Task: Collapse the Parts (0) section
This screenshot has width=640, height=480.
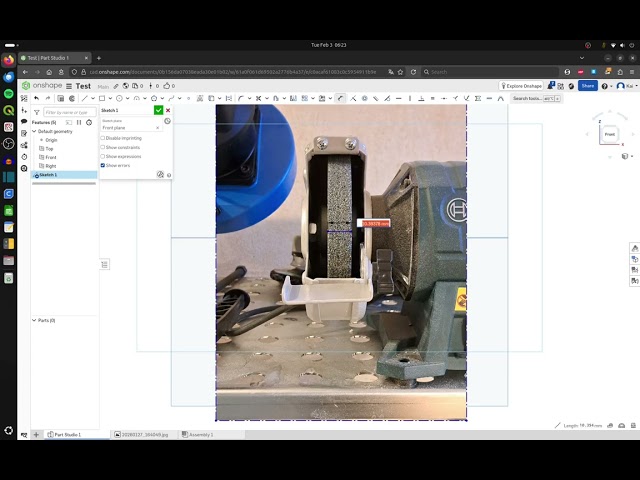Action: [x=34, y=320]
